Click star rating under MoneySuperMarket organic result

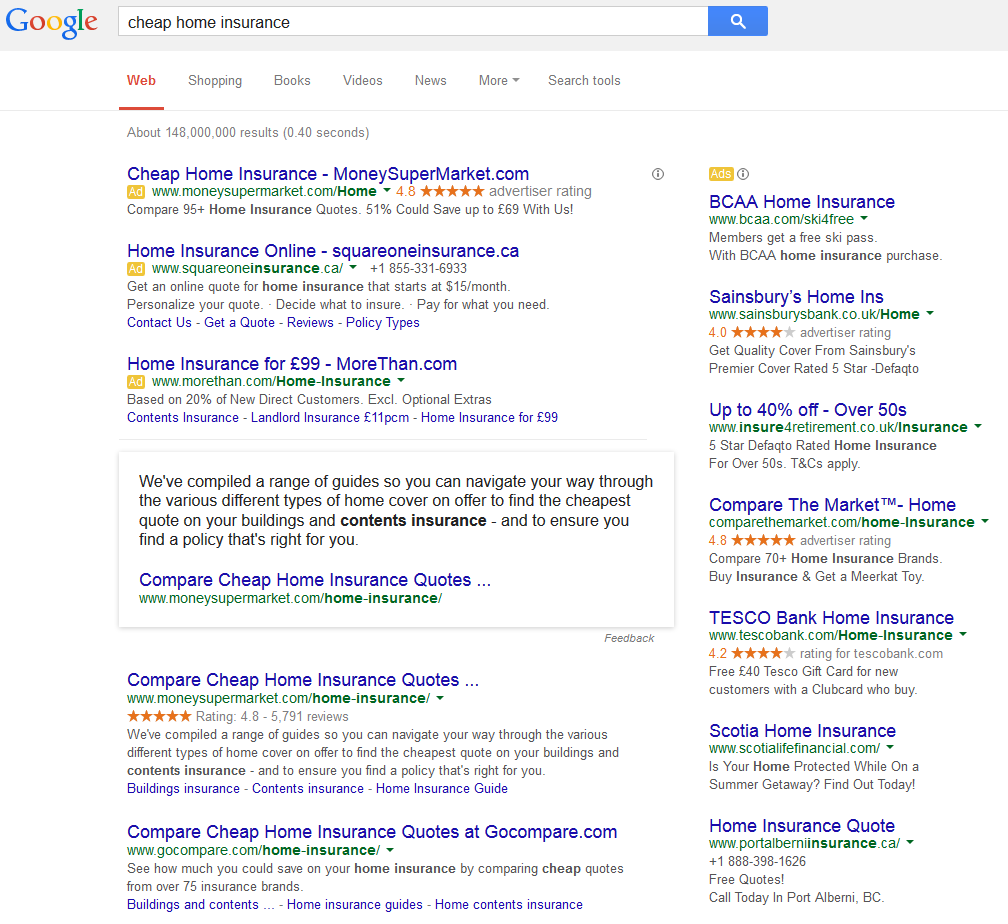(x=159, y=716)
